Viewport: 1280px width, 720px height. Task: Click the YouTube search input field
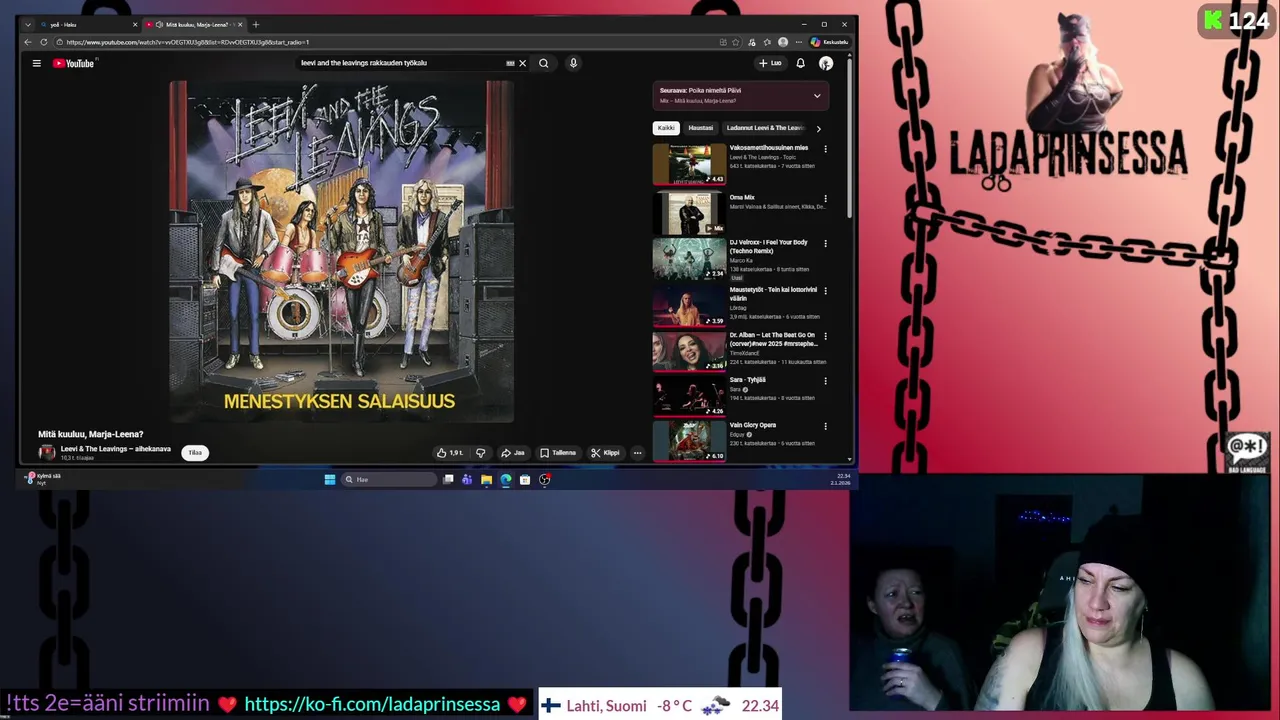(x=400, y=63)
